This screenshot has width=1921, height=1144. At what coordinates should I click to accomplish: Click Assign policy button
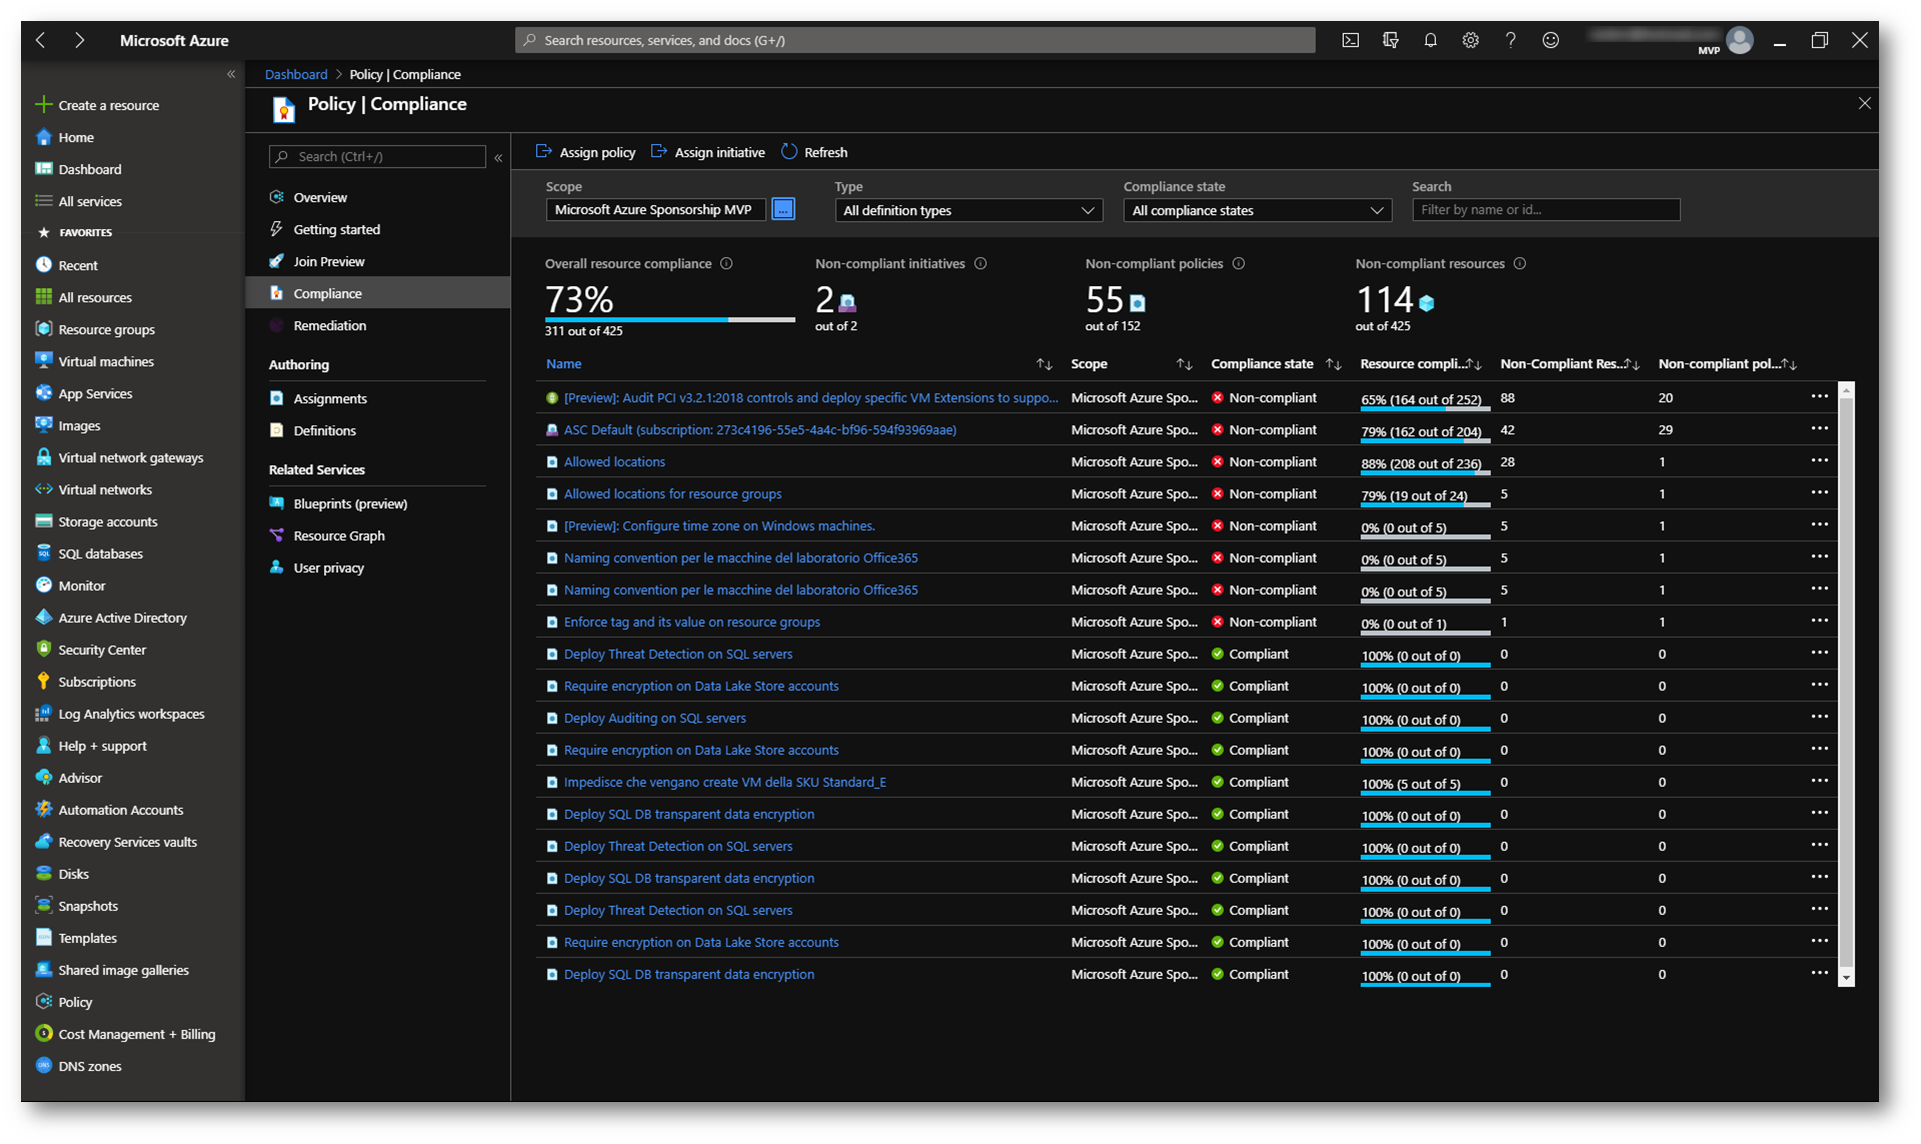tap(586, 152)
